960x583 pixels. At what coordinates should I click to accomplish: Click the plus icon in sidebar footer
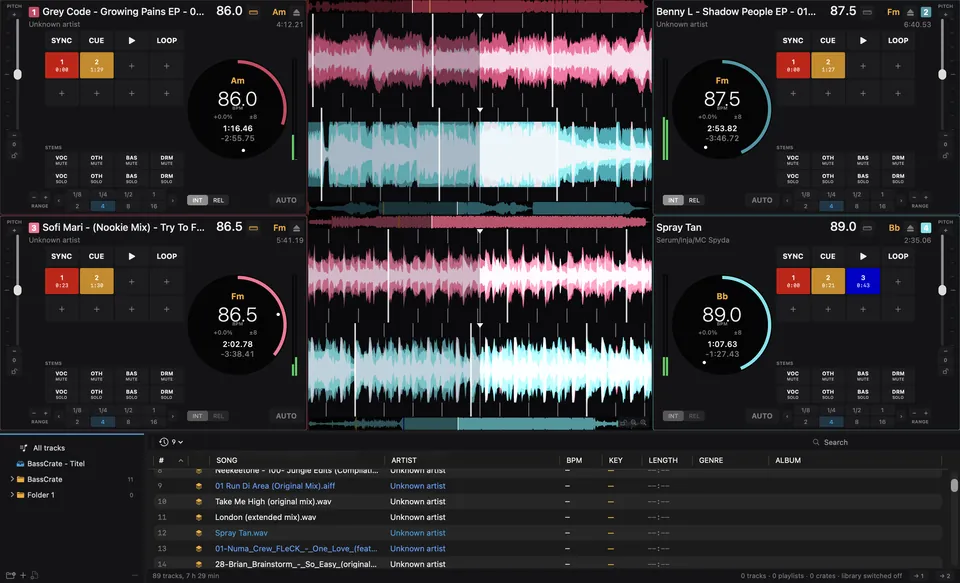tap(23, 575)
